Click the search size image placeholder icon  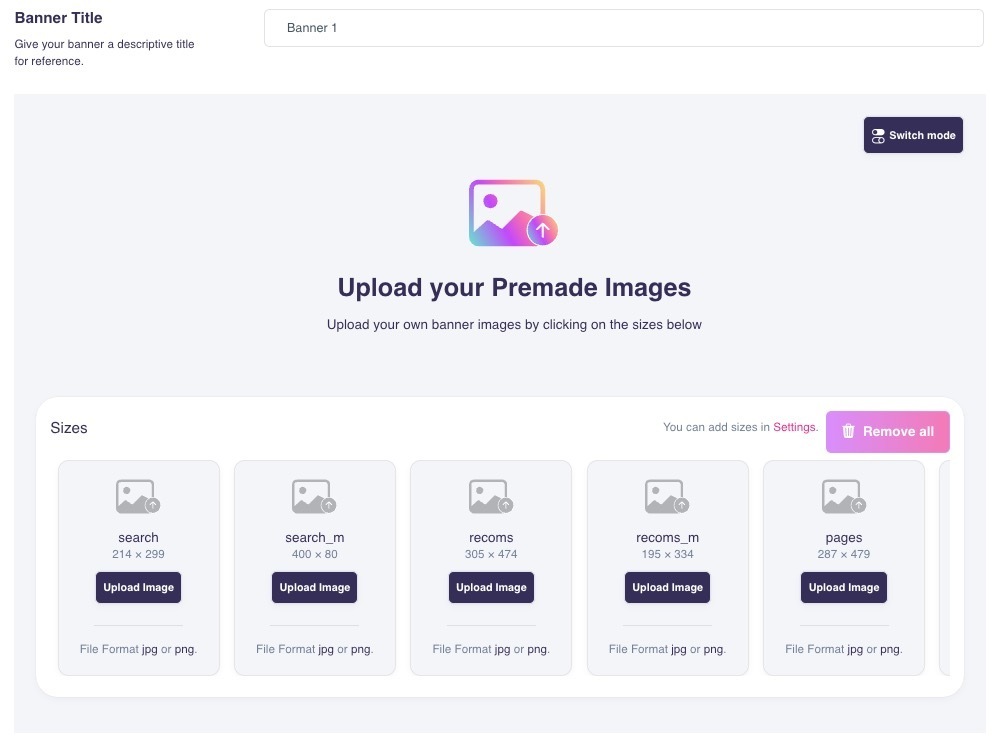point(138,497)
